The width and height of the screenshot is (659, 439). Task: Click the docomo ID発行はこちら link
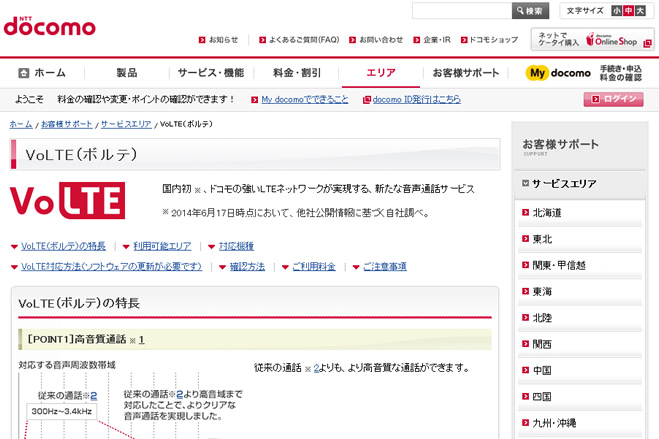[416, 100]
